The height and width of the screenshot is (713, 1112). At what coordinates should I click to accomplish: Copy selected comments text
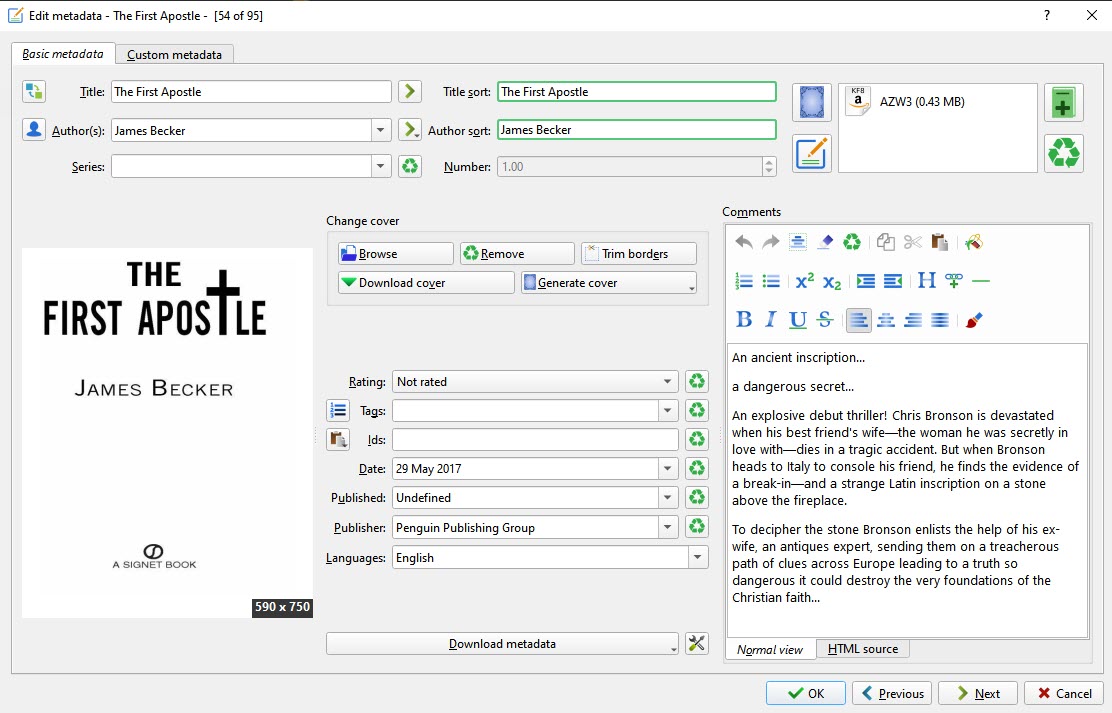click(885, 243)
